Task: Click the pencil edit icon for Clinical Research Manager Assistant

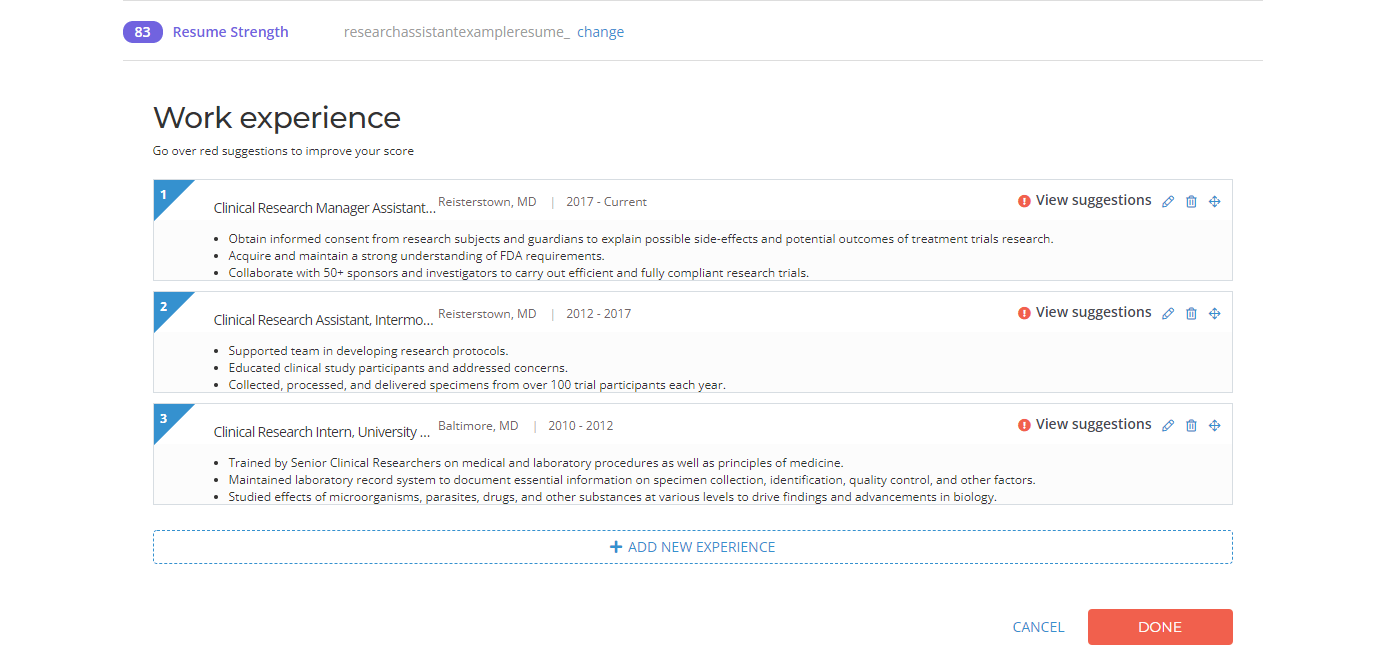Action: (x=1168, y=202)
